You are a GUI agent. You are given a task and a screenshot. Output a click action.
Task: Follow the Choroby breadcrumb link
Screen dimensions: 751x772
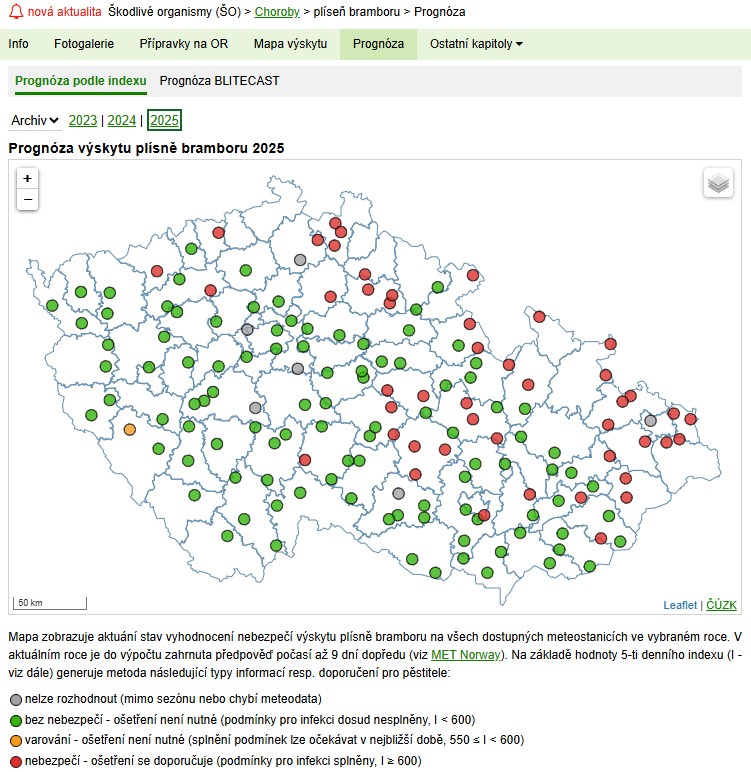(277, 11)
